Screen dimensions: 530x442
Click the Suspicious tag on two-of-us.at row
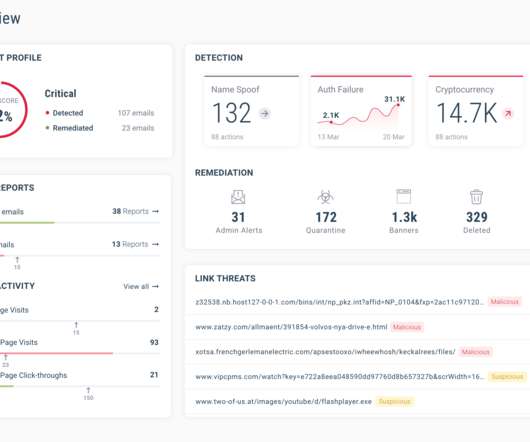tap(394, 401)
